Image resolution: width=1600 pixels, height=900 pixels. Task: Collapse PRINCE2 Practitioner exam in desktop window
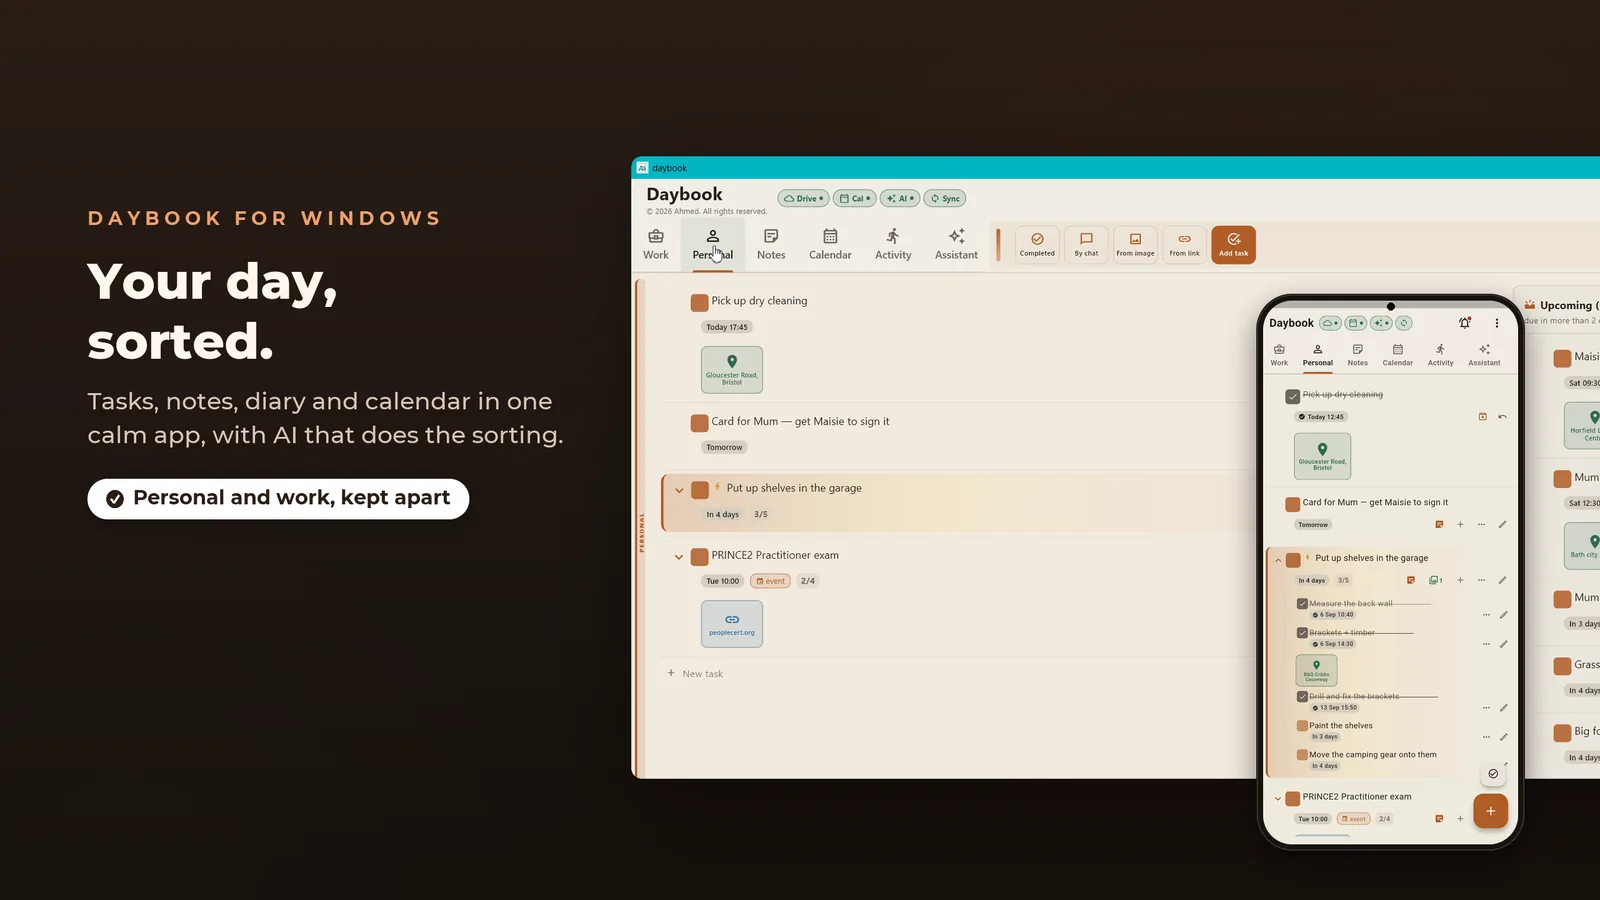[x=679, y=557]
